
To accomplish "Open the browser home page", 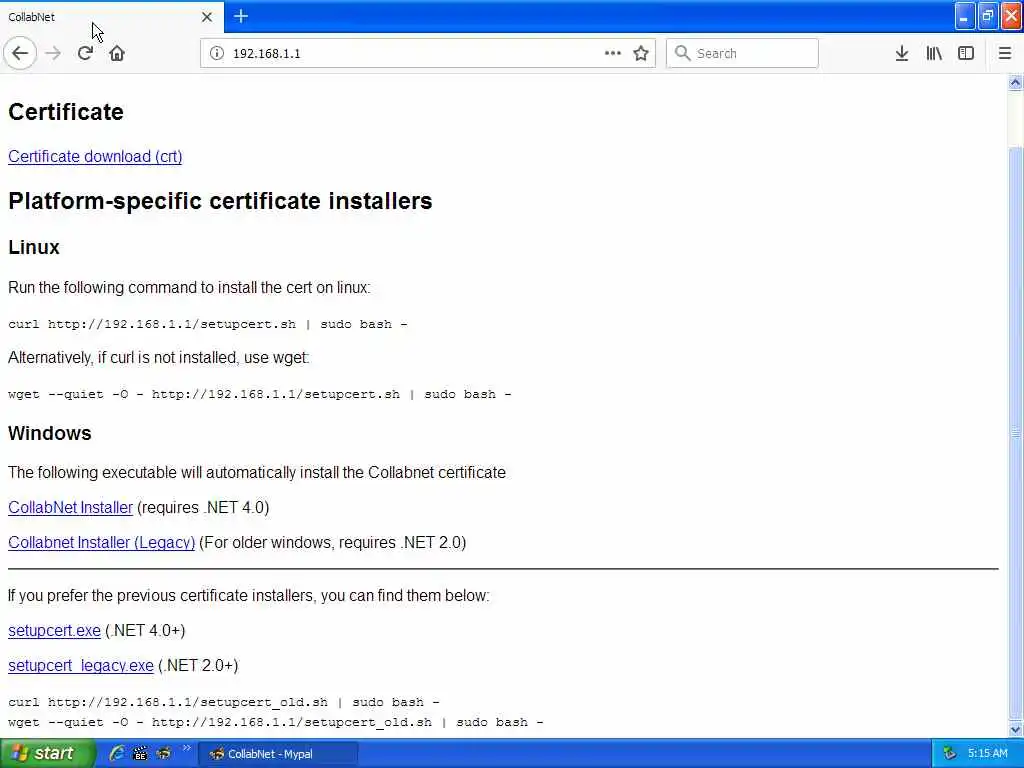I will (117, 53).
